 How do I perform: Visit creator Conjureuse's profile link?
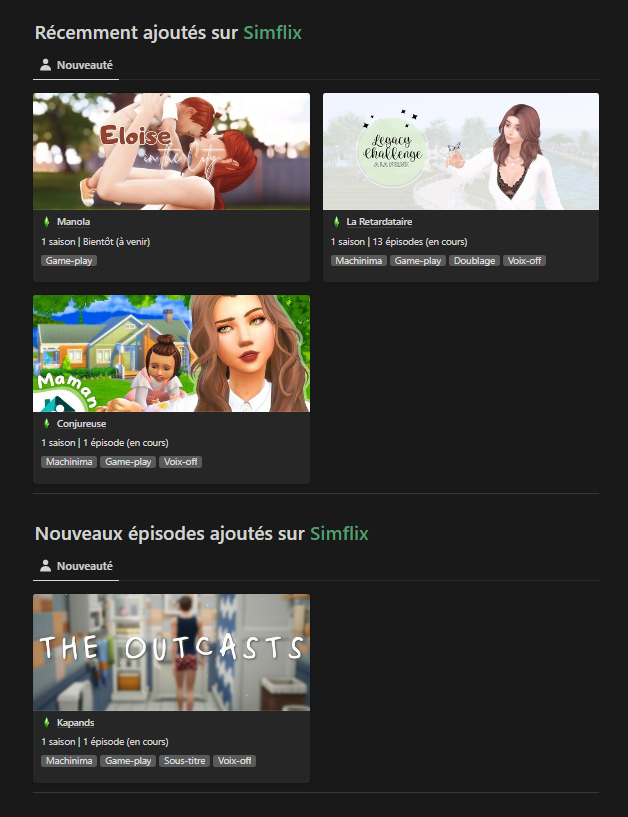pyautogui.click(x=81, y=424)
